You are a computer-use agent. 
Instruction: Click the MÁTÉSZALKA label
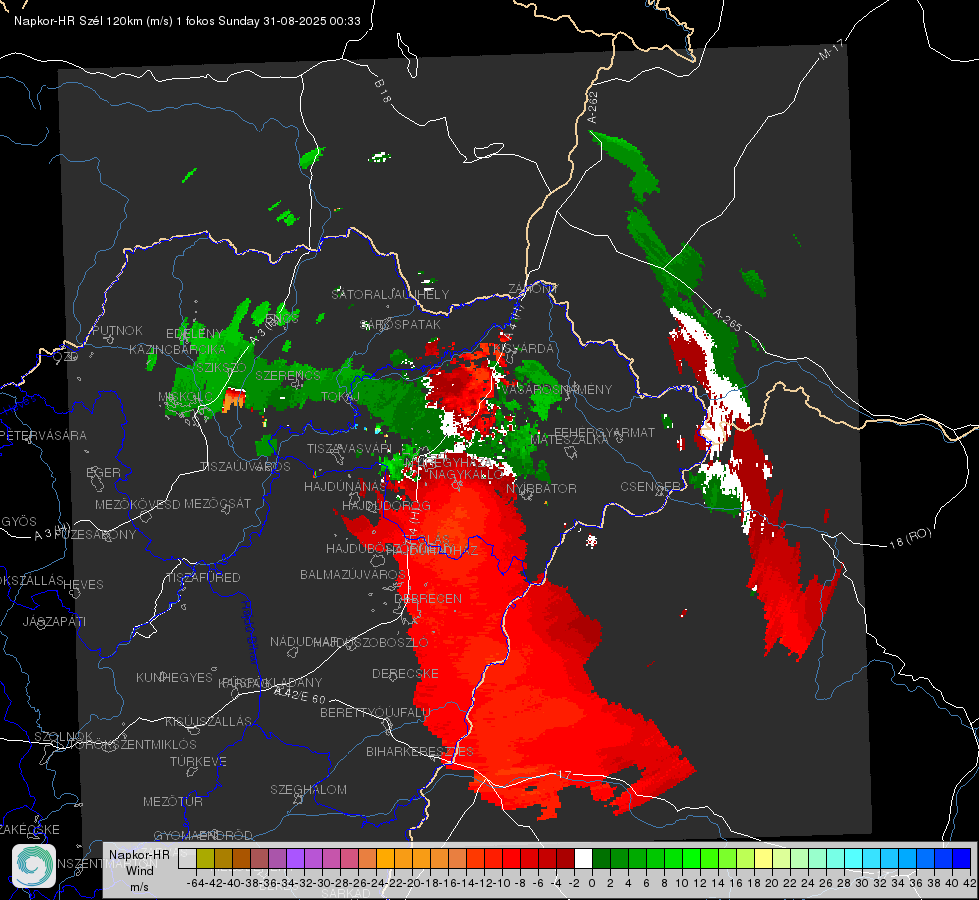click(568, 440)
